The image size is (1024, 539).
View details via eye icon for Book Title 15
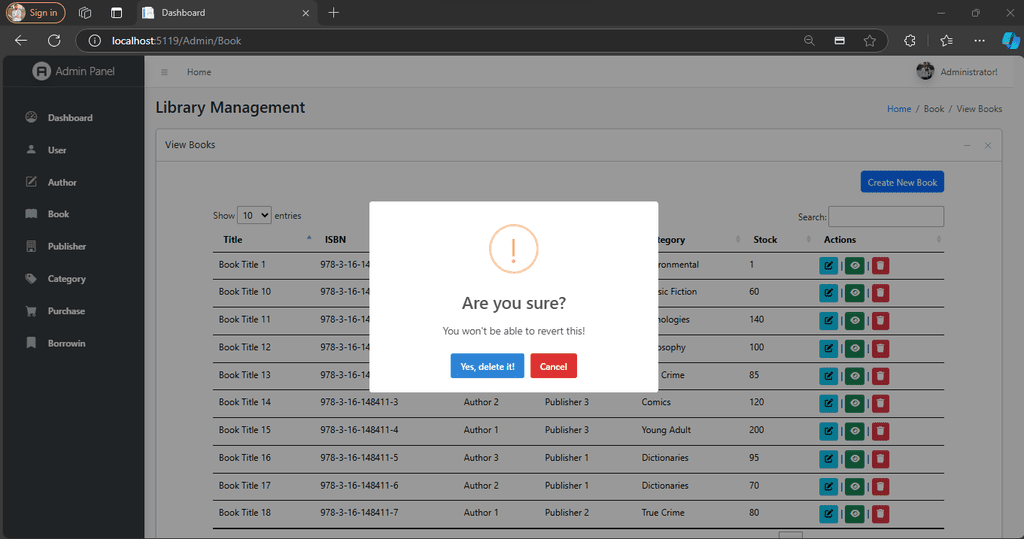coord(854,431)
